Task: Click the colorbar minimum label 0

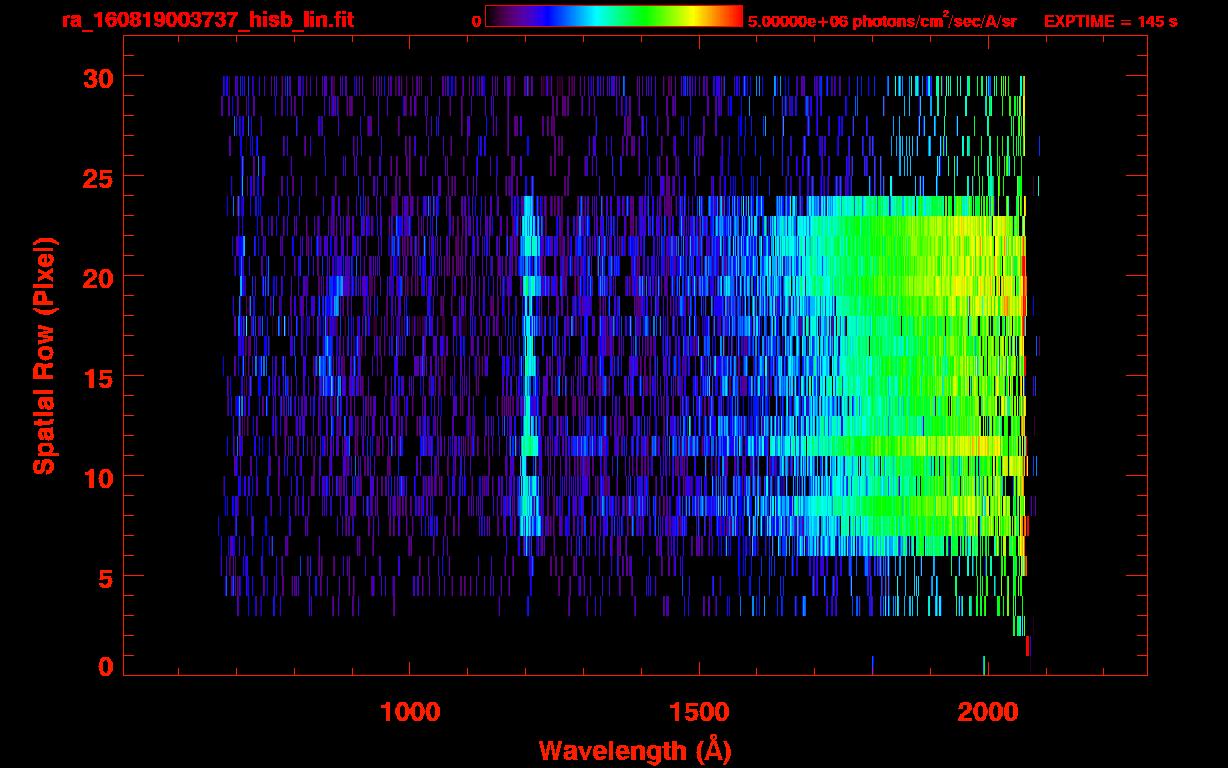Action: (x=476, y=21)
